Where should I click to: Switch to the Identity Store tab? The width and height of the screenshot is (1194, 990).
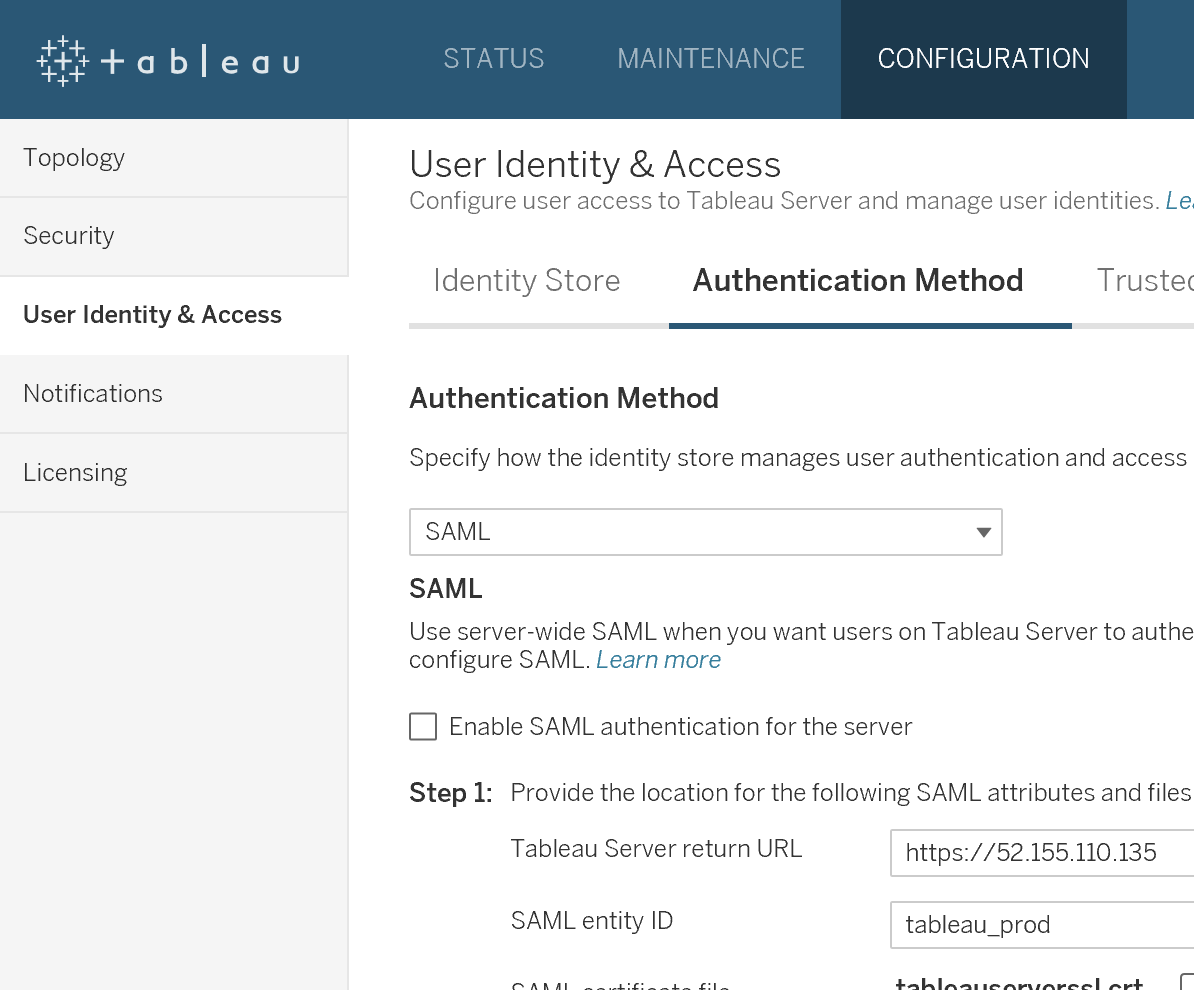[x=527, y=281]
